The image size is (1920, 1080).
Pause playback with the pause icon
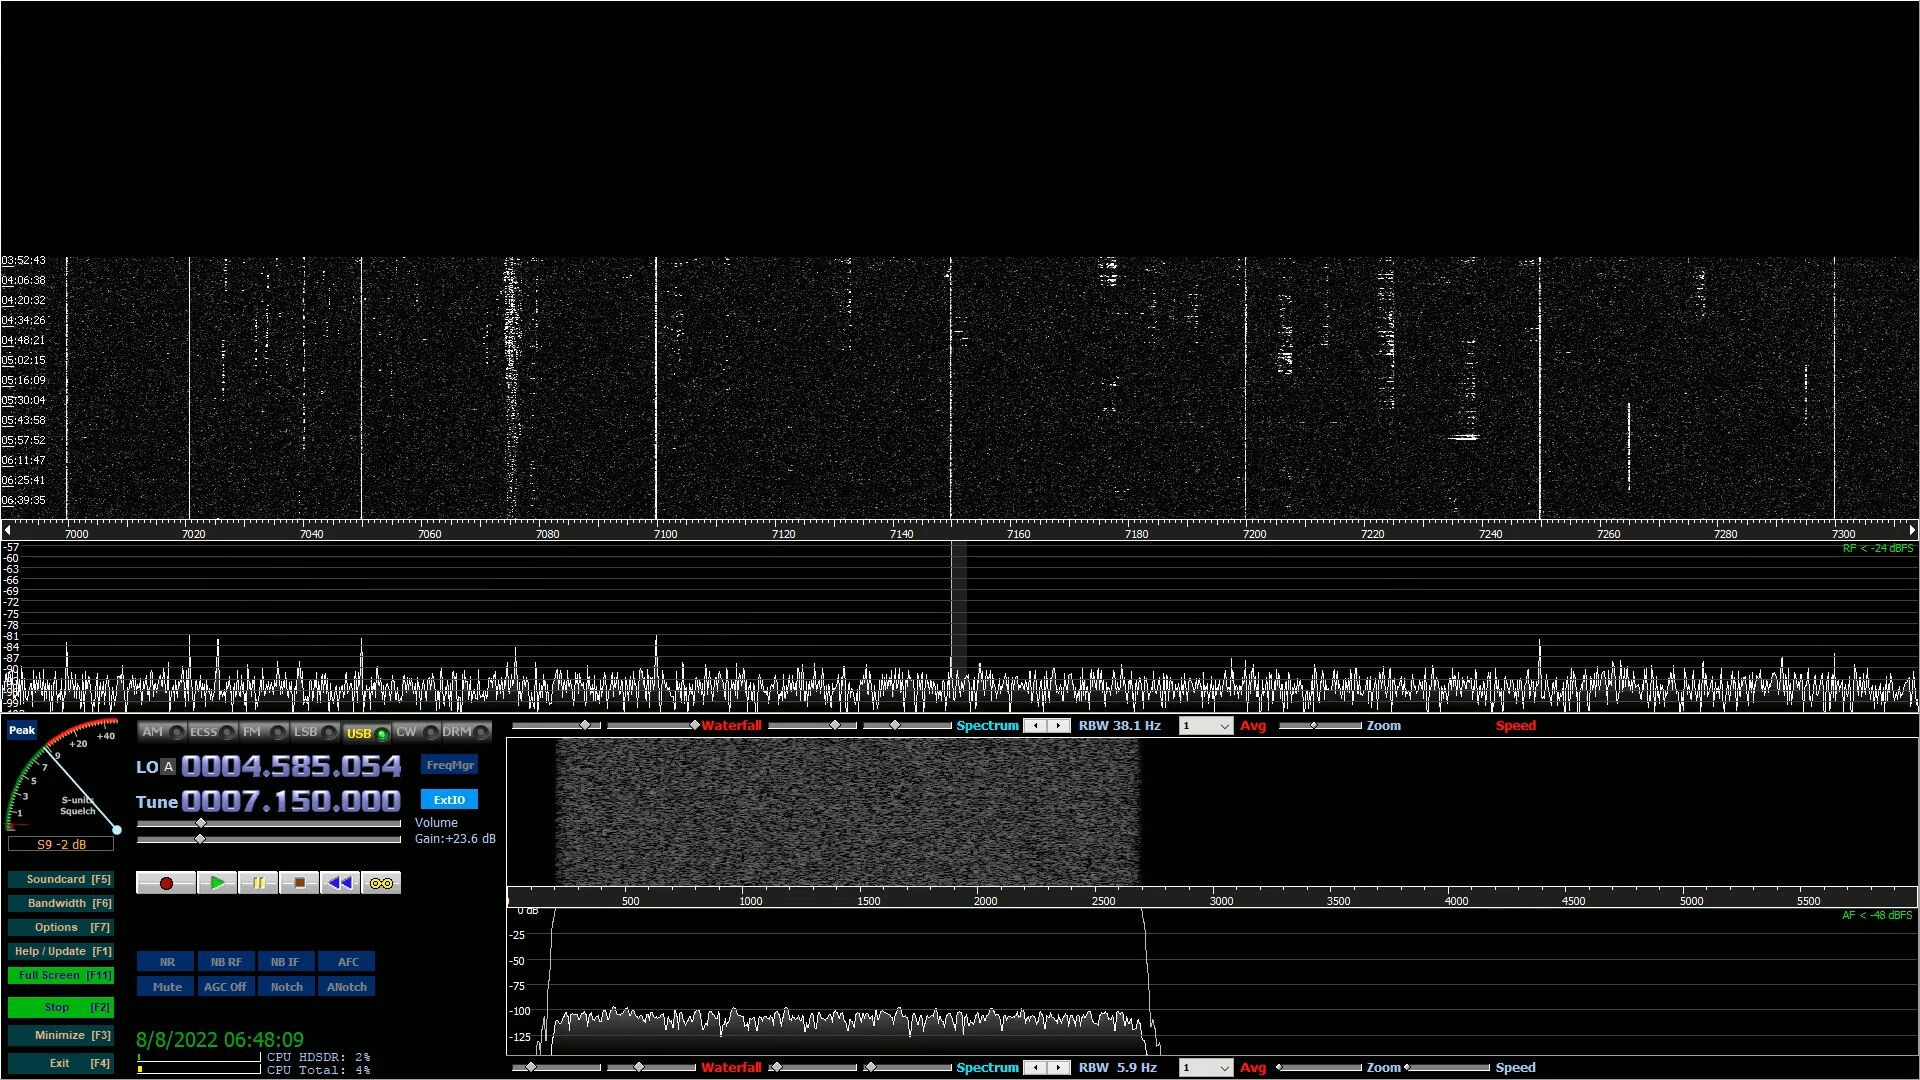[258, 882]
